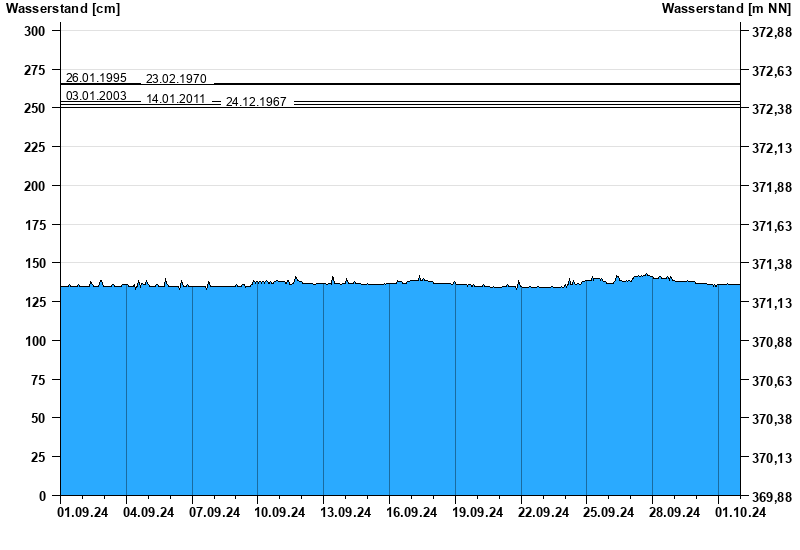Viewport: 800px width, 550px height.
Task: Click the 370,38 m NN value
Action: tap(772, 419)
